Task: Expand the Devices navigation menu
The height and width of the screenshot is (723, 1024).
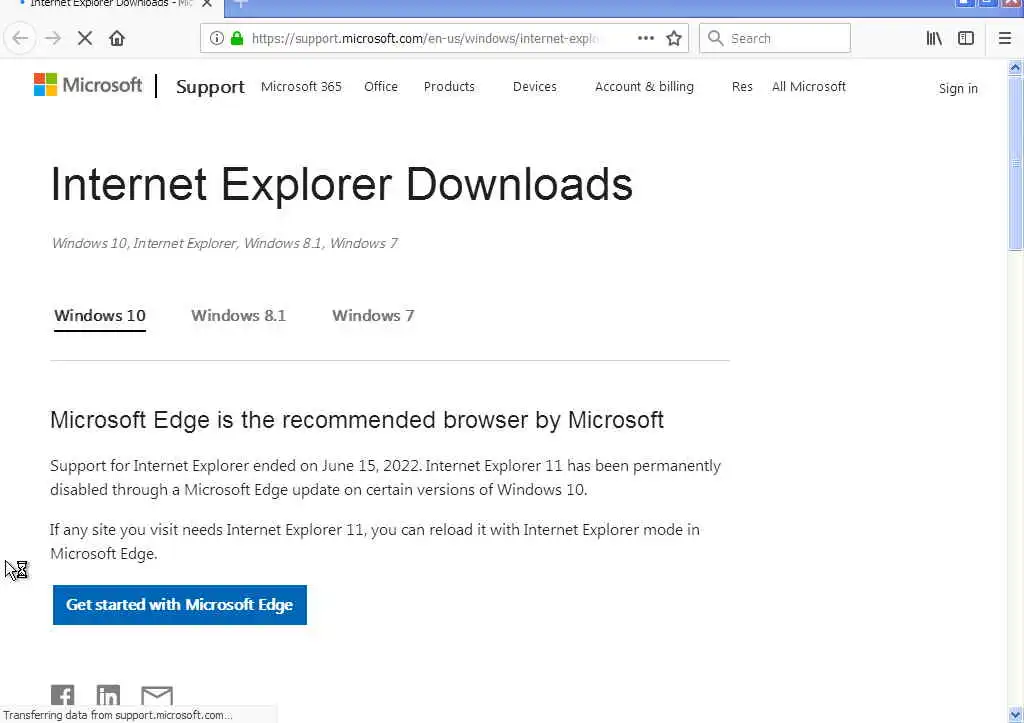Action: point(535,87)
